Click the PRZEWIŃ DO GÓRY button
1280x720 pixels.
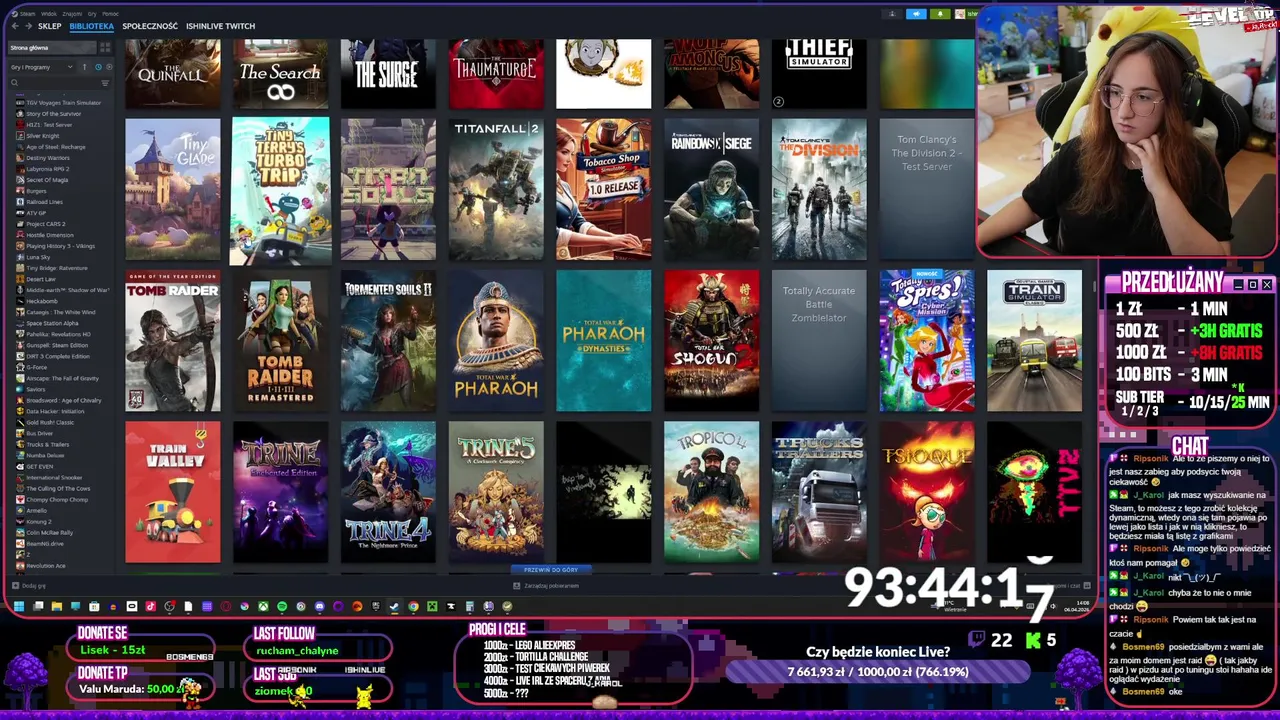551,570
